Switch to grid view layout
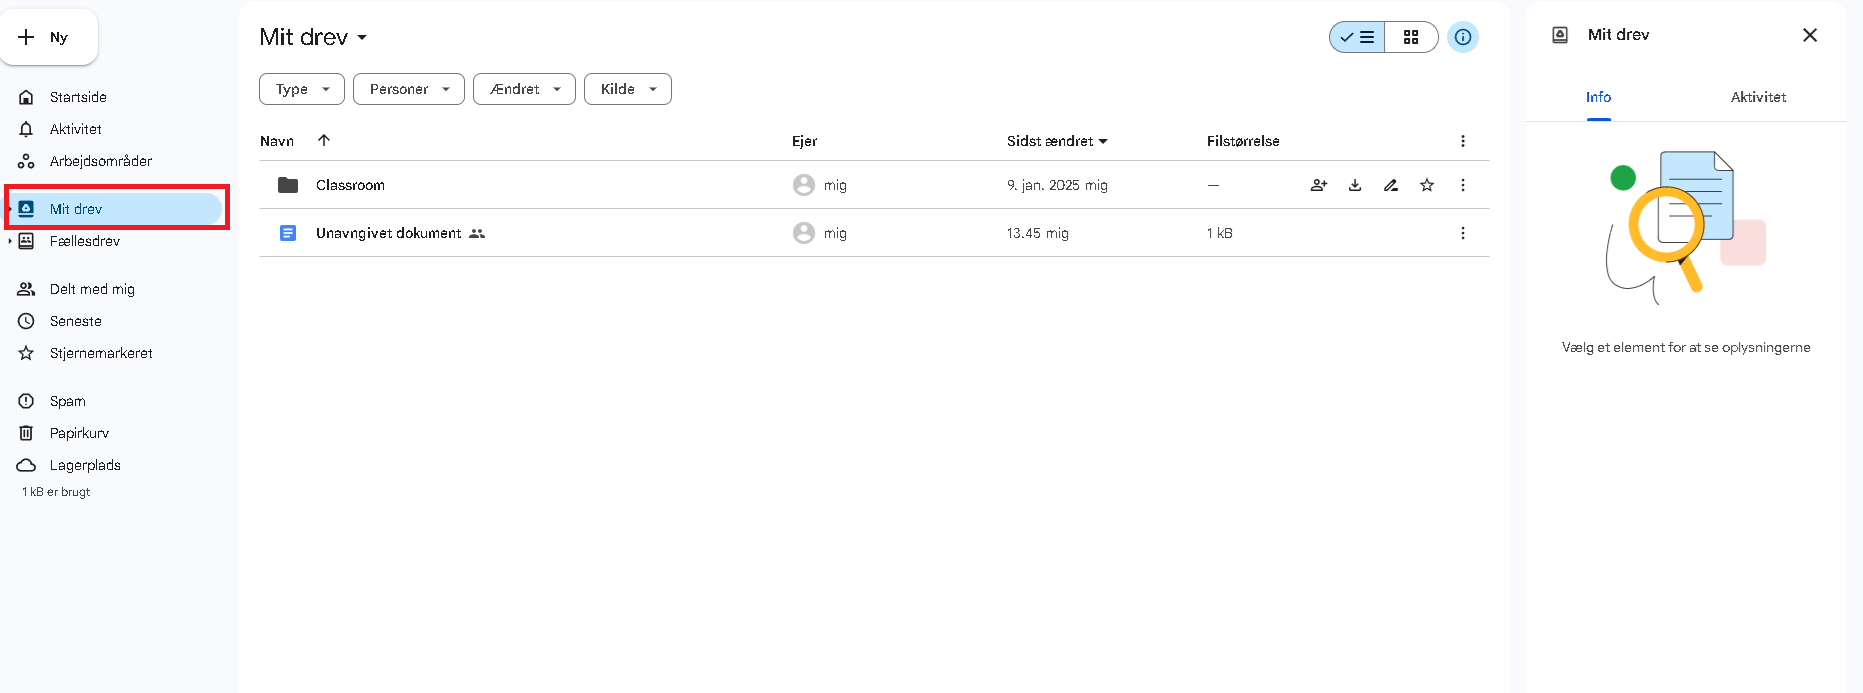The width and height of the screenshot is (1863, 693). click(1410, 37)
